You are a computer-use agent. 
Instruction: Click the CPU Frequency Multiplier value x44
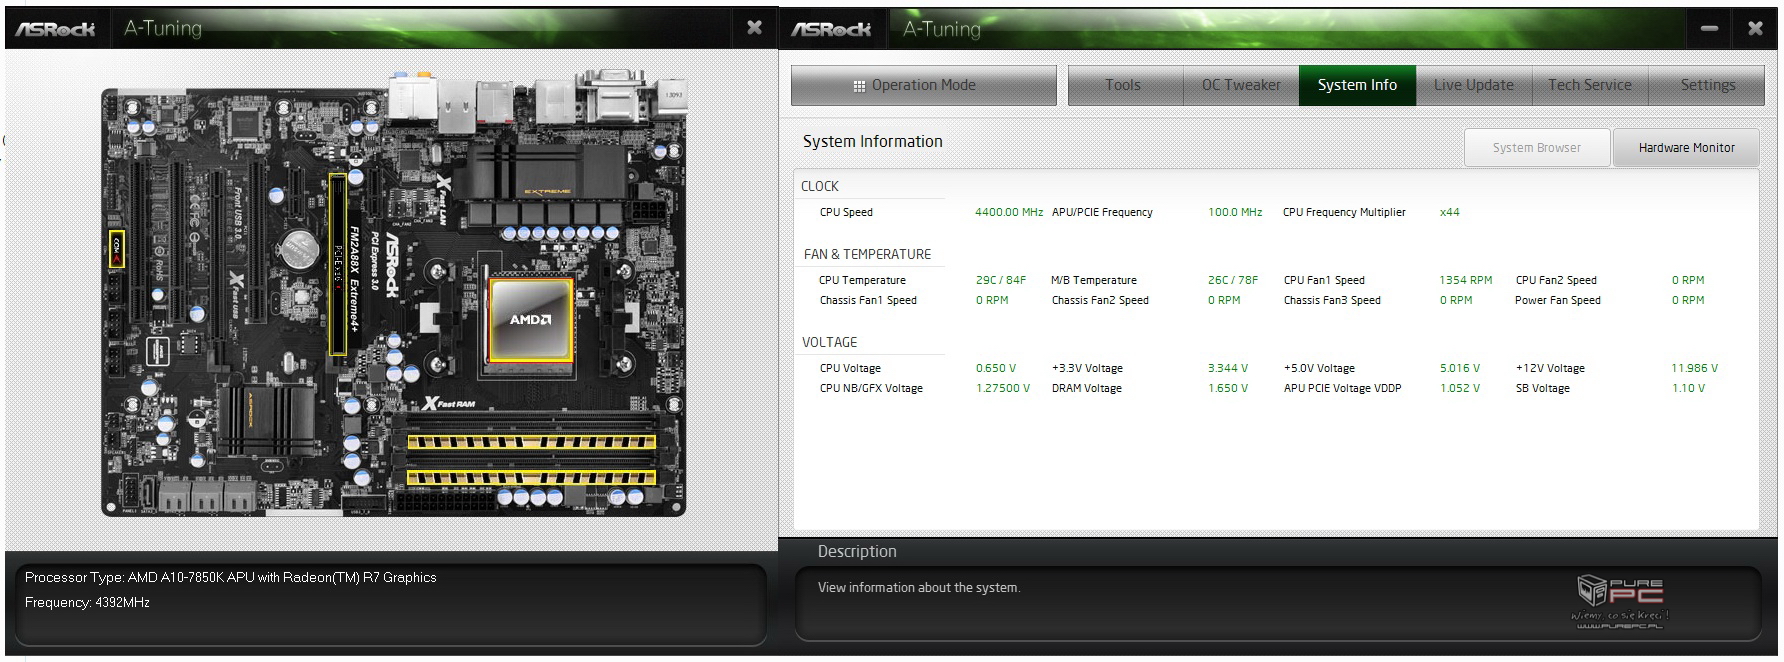click(1450, 212)
